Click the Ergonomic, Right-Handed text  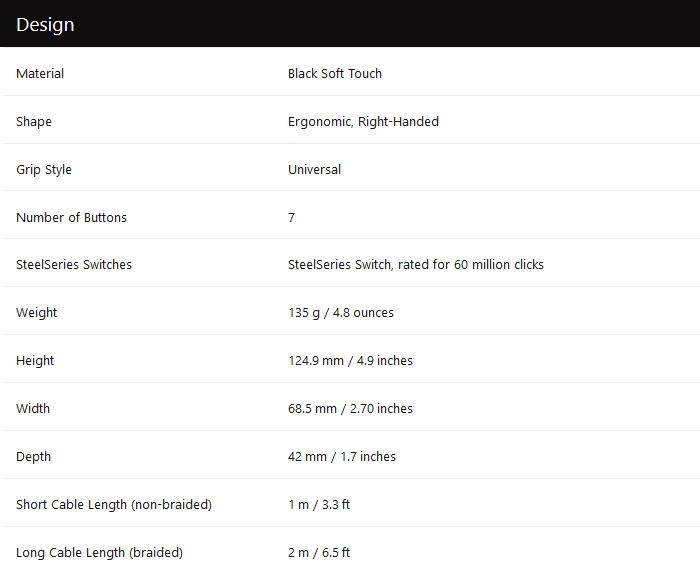pyautogui.click(x=363, y=122)
